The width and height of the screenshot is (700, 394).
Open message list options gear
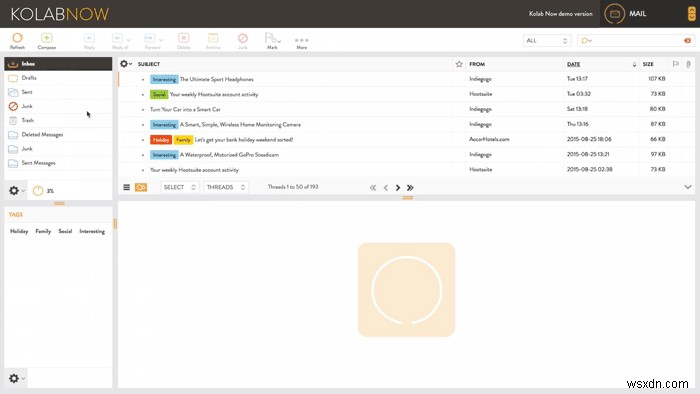(125, 64)
